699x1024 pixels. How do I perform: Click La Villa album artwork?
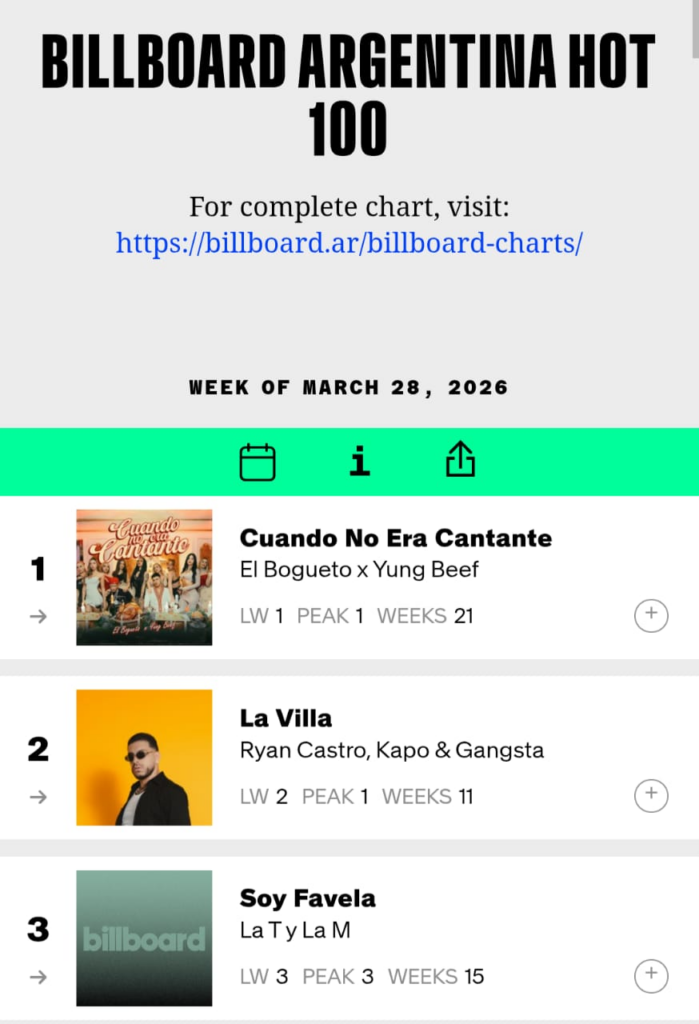[144, 757]
